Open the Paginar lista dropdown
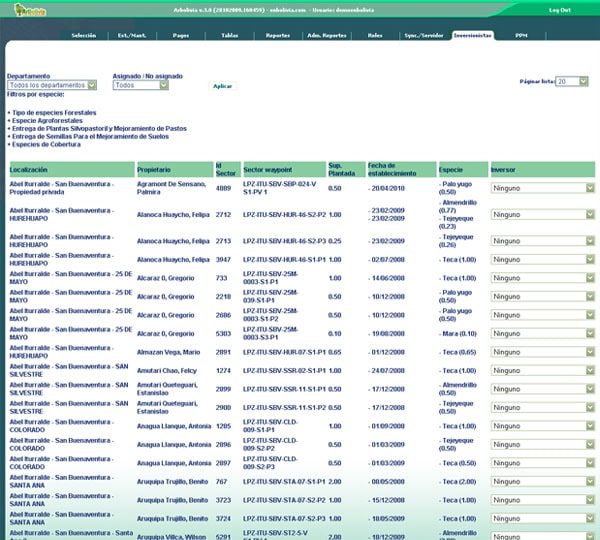This screenshot has width=600, height=540. point(572,81)
